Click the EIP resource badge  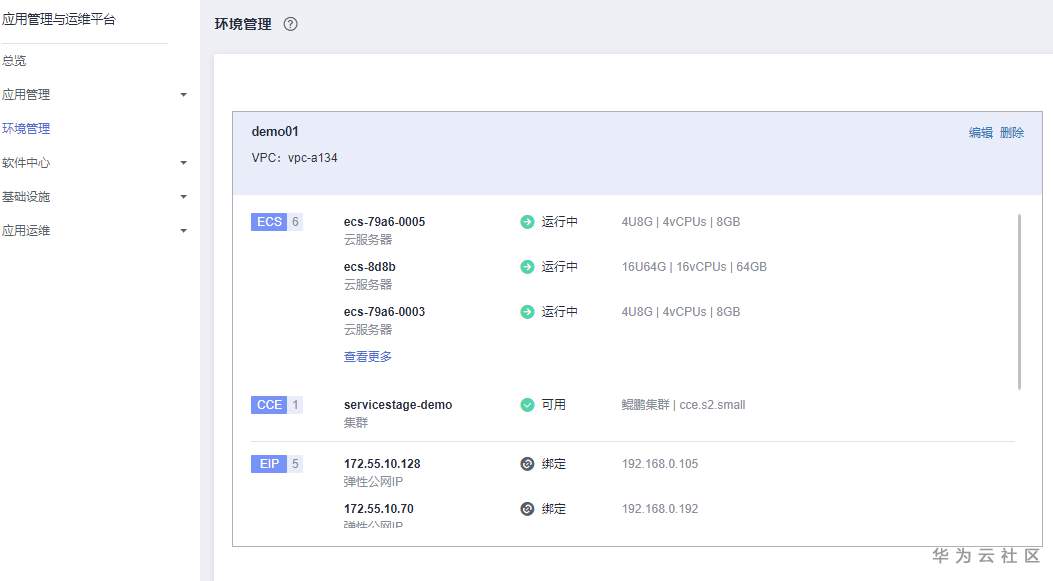coord(270,464)
